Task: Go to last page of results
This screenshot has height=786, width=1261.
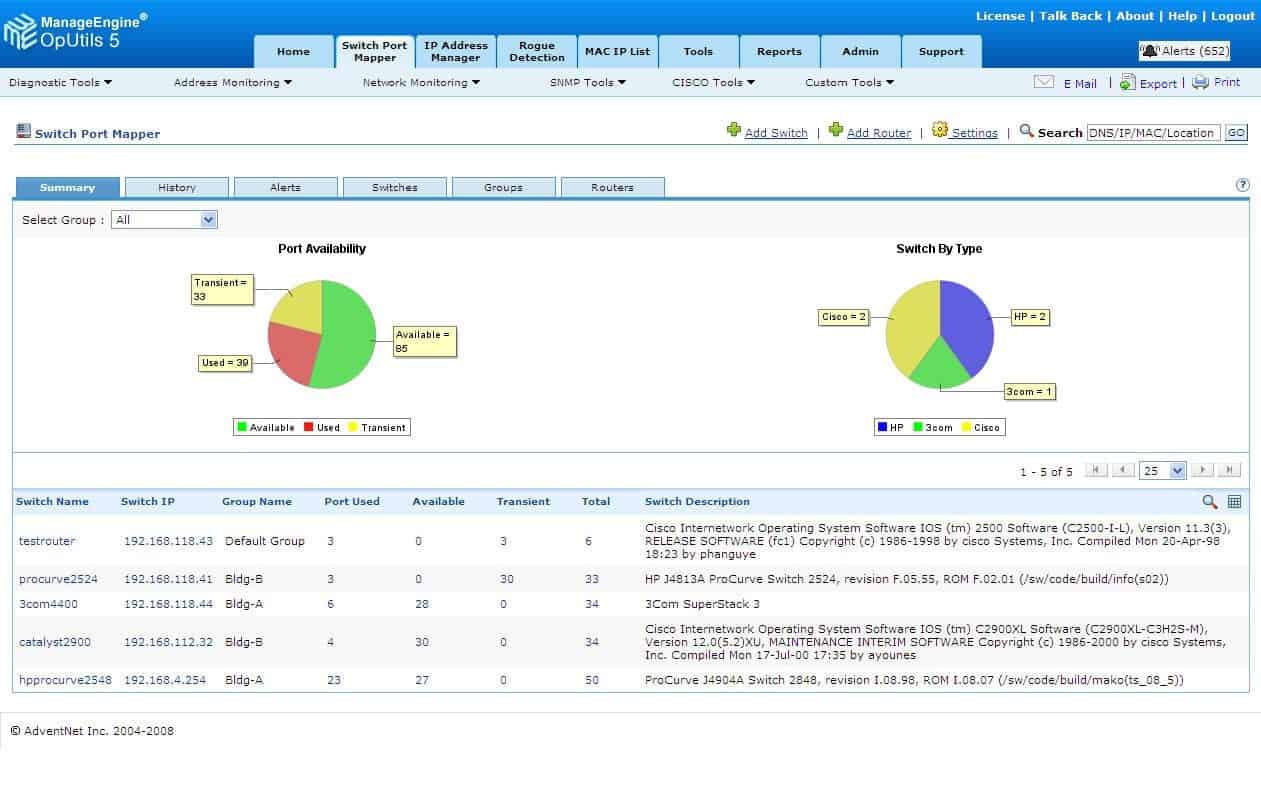Action: (1230, 470)
